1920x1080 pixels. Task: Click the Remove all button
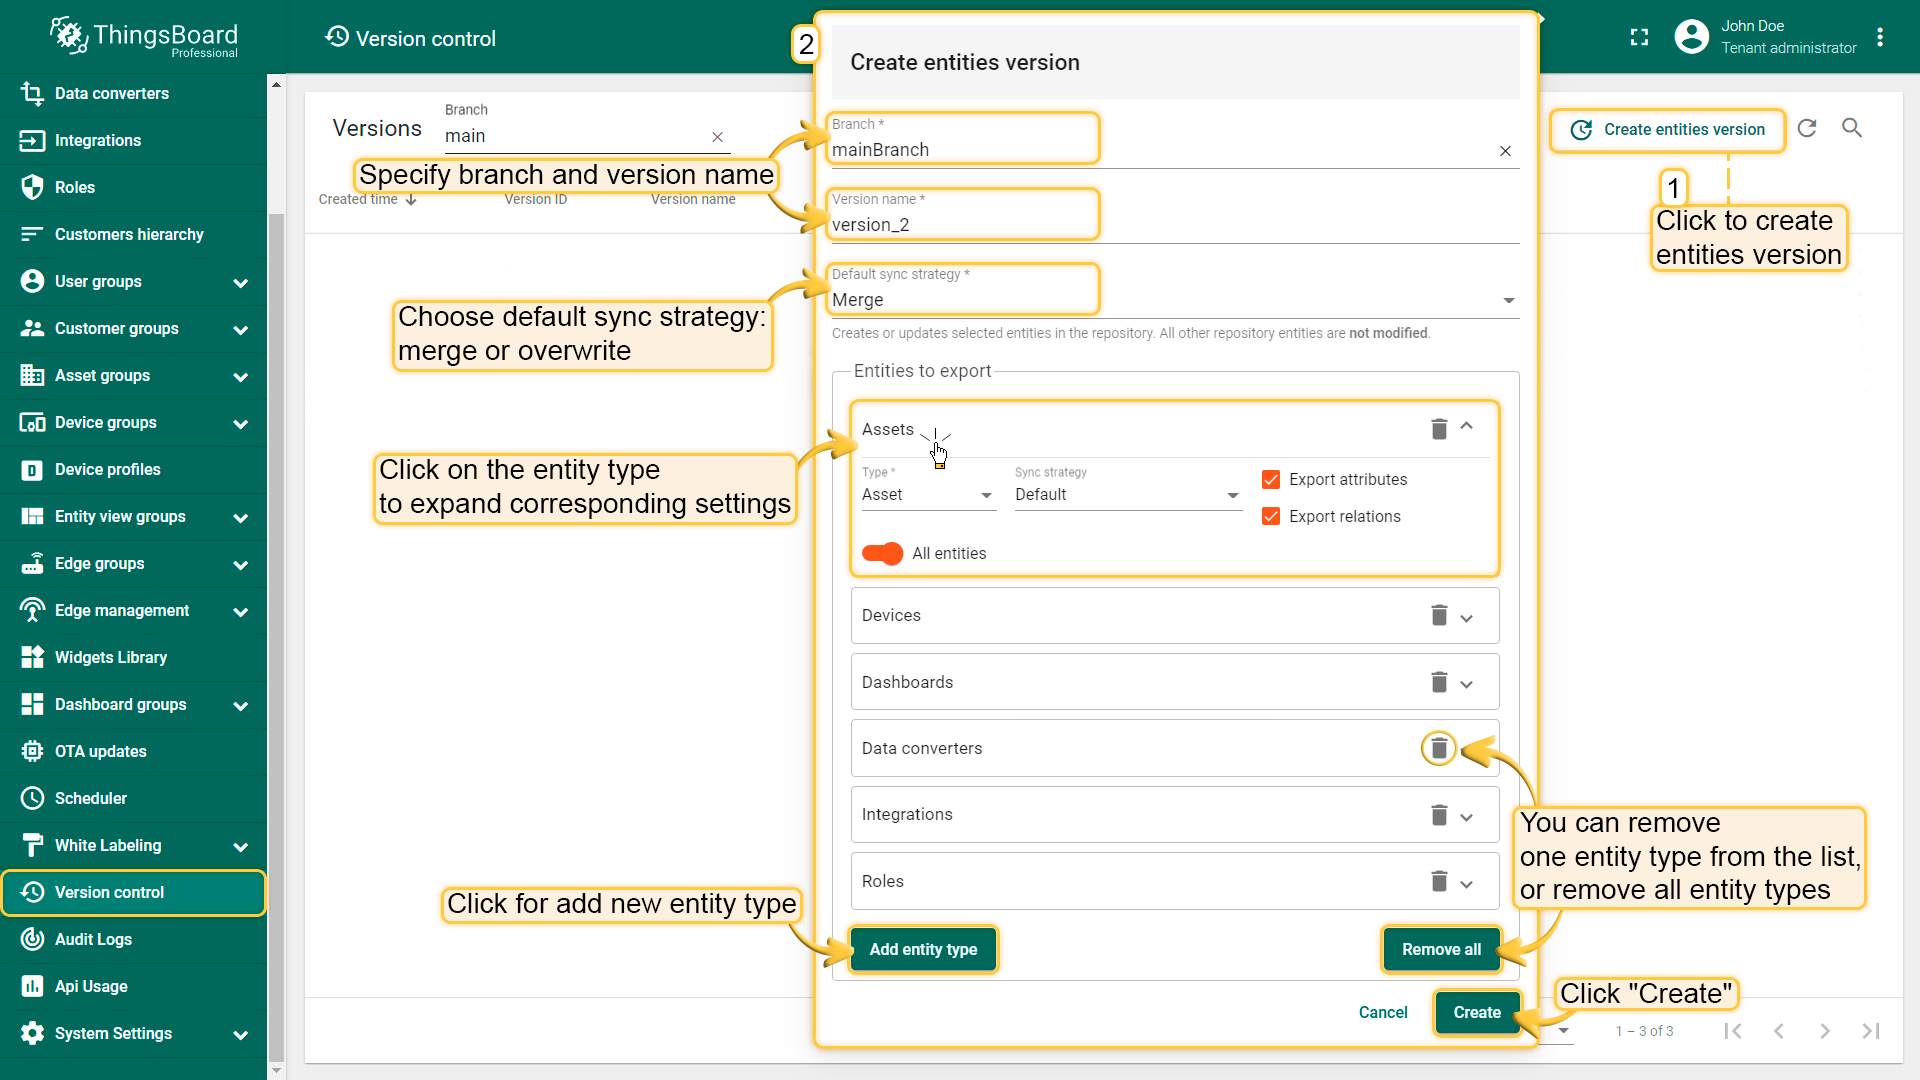point(1441,950)
